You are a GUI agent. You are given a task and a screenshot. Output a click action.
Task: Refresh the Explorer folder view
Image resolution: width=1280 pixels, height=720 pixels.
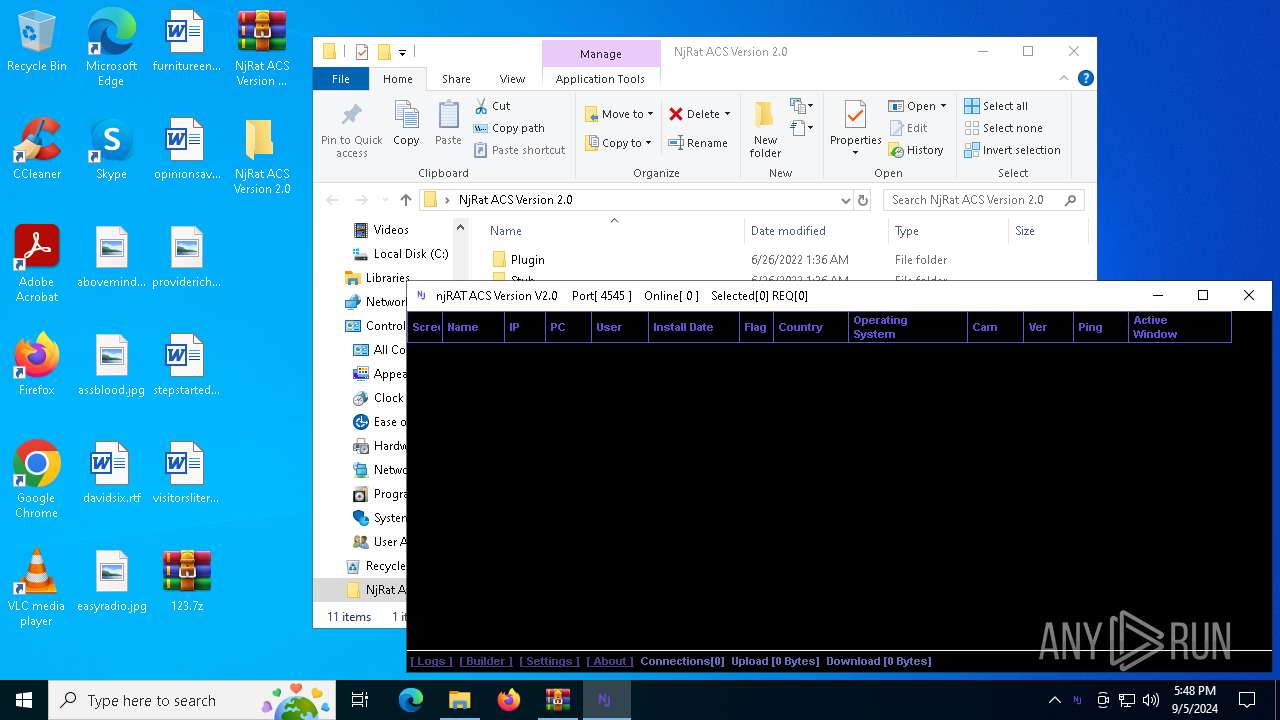864,200
